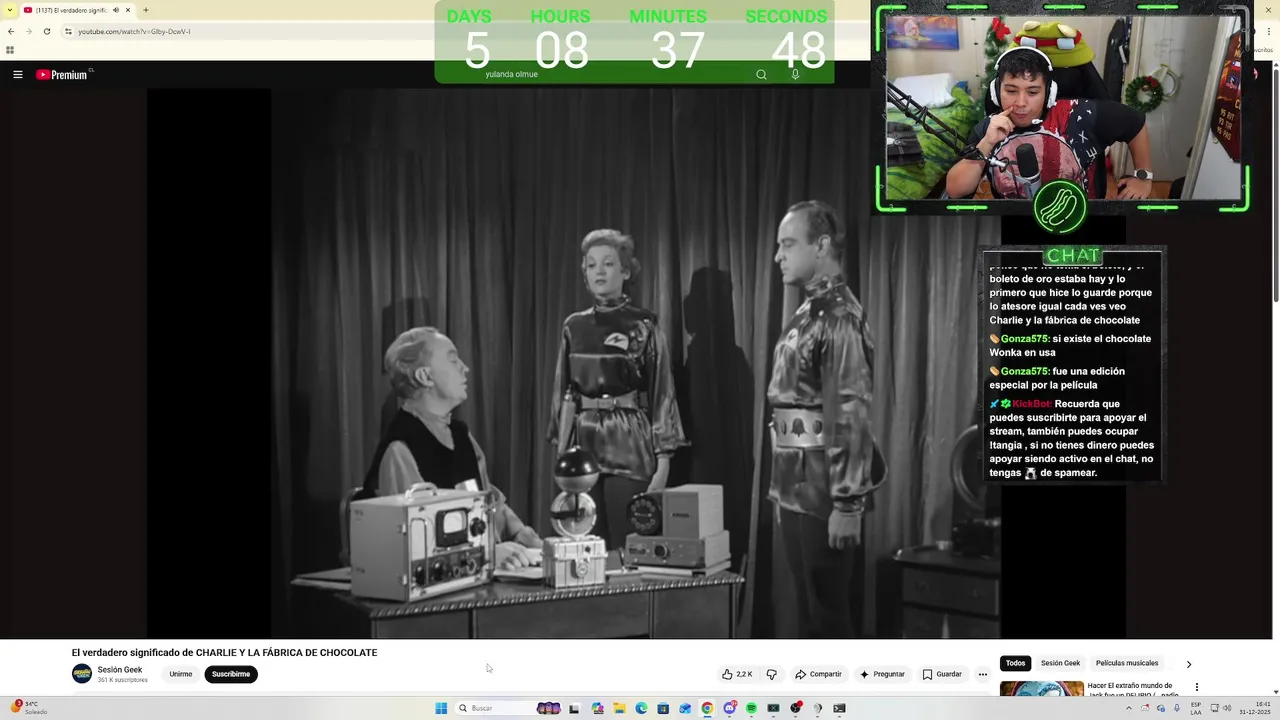Viewport: 1280px width, 720px height.
Task: Go back with browser back arrow
Action: pos(11,31)
